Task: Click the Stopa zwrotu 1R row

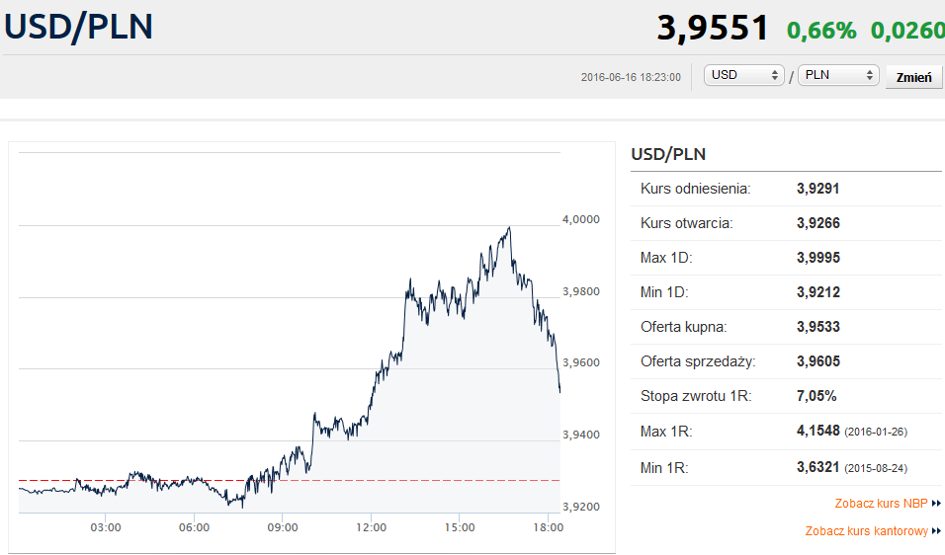Action: click(x=785, y=396)
